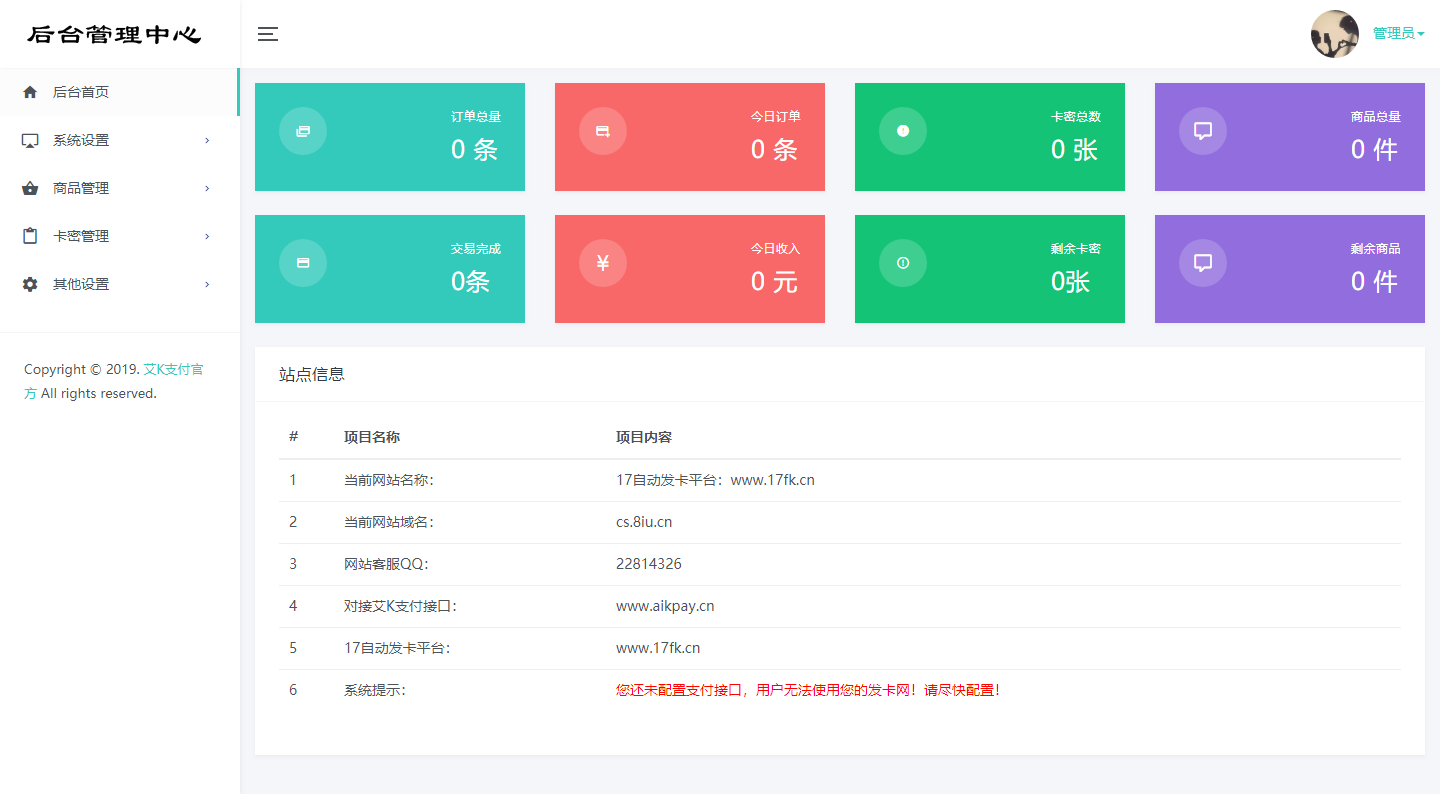The width and height of the screenshot is (1440, 794).
Task: Click the 系统提示 row label
Action: point(375,690)
